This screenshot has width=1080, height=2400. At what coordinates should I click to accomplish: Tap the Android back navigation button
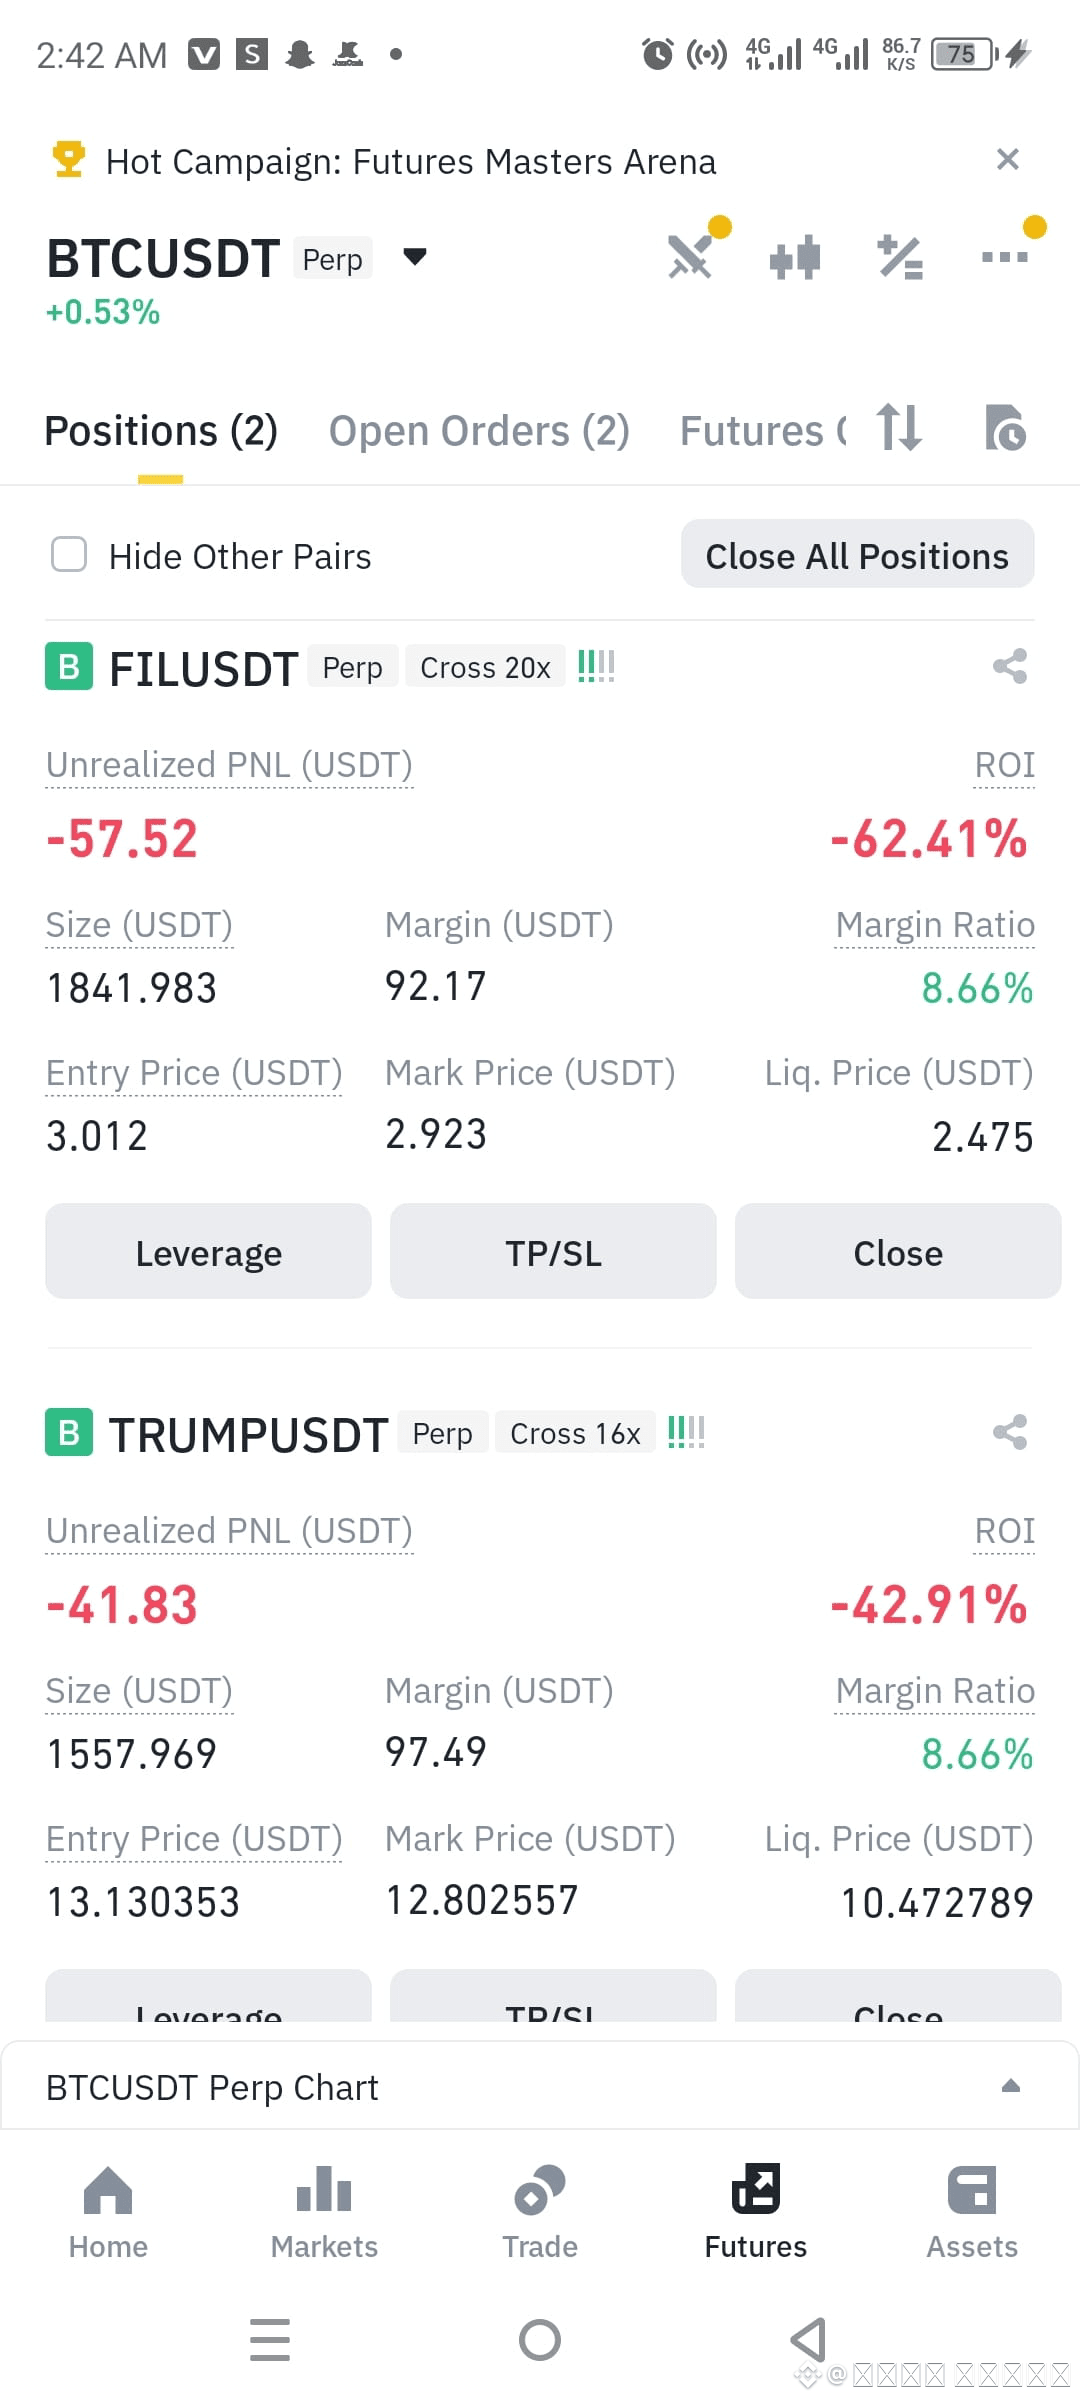pyautogui.click(x=808, y=2340)
